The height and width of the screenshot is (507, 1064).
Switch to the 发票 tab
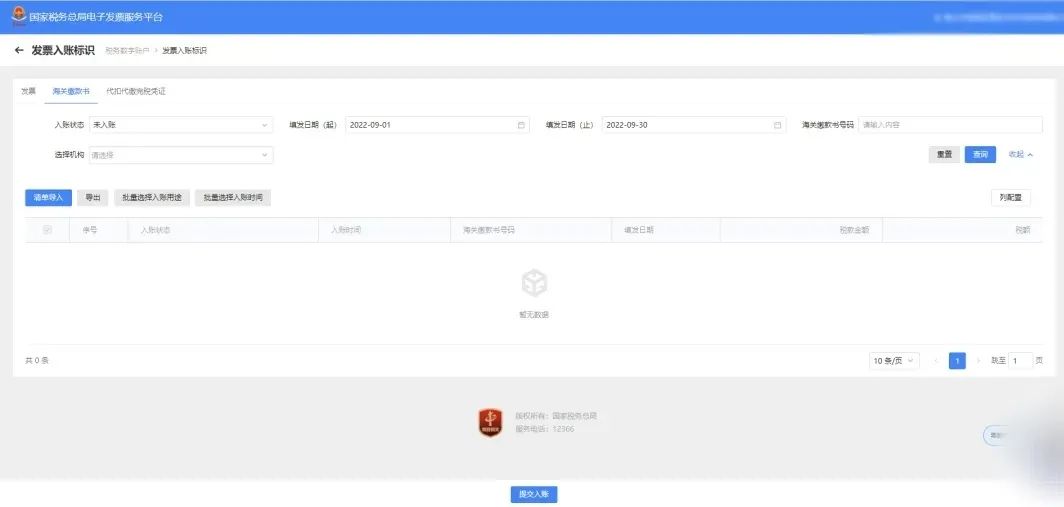coord(28,91)
